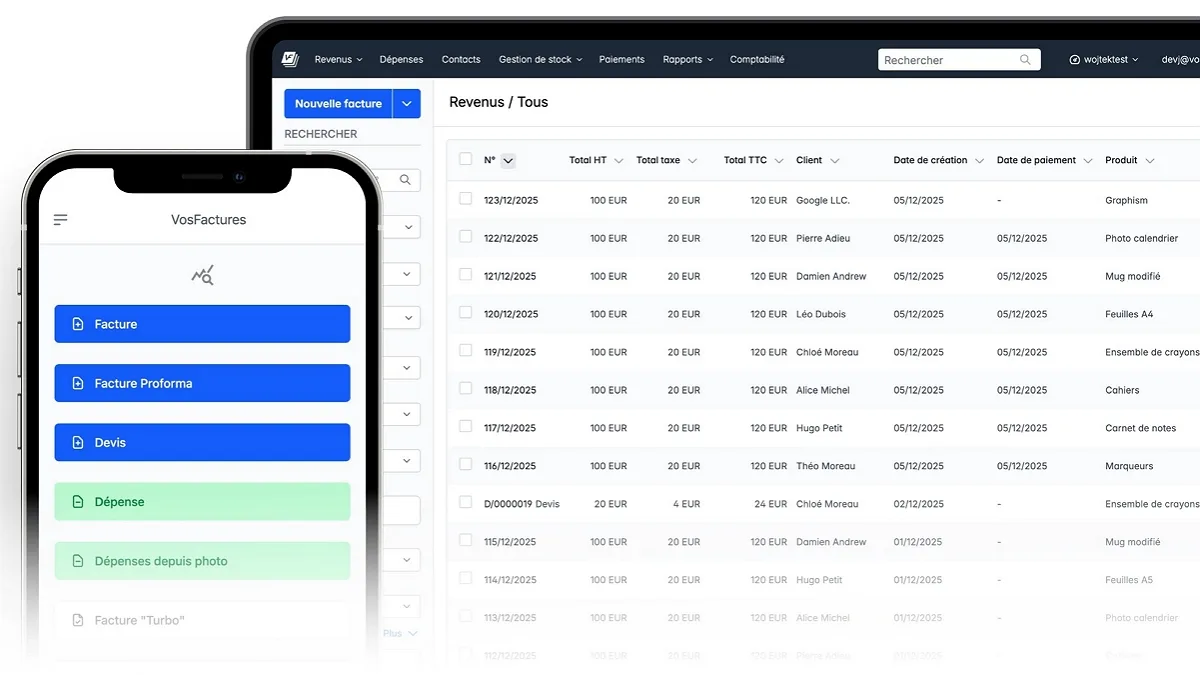1200x675 pixels.
Task: Go to the Dépenses menu item
Action: [x=401, y=60]
